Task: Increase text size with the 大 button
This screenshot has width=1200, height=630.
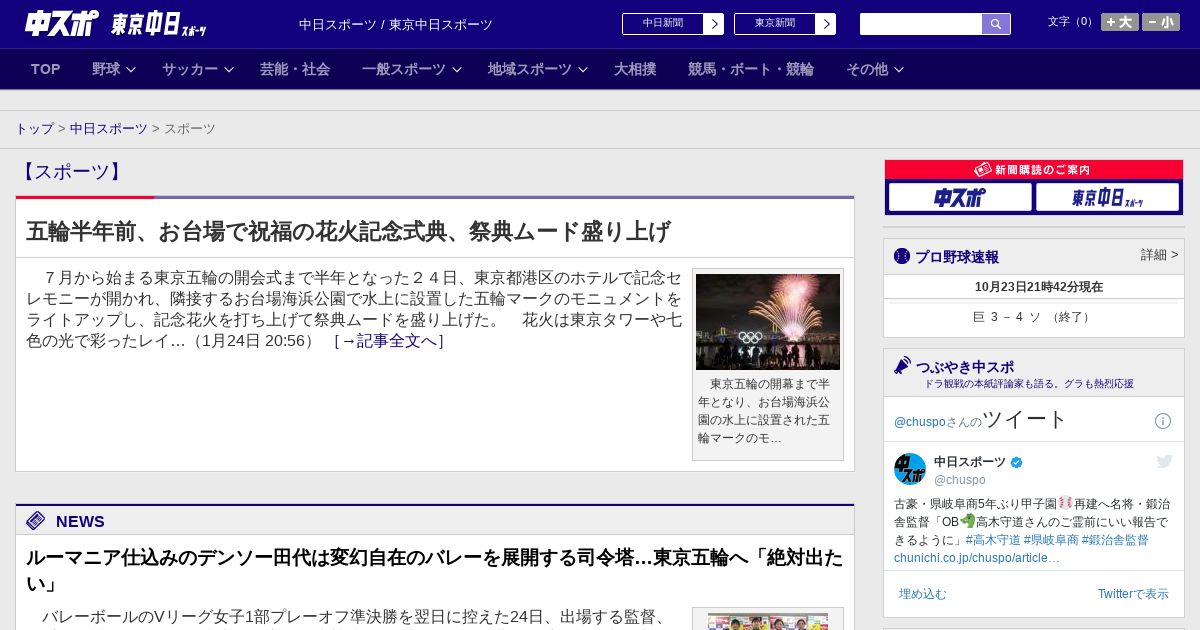Action: pos(1120,22)
